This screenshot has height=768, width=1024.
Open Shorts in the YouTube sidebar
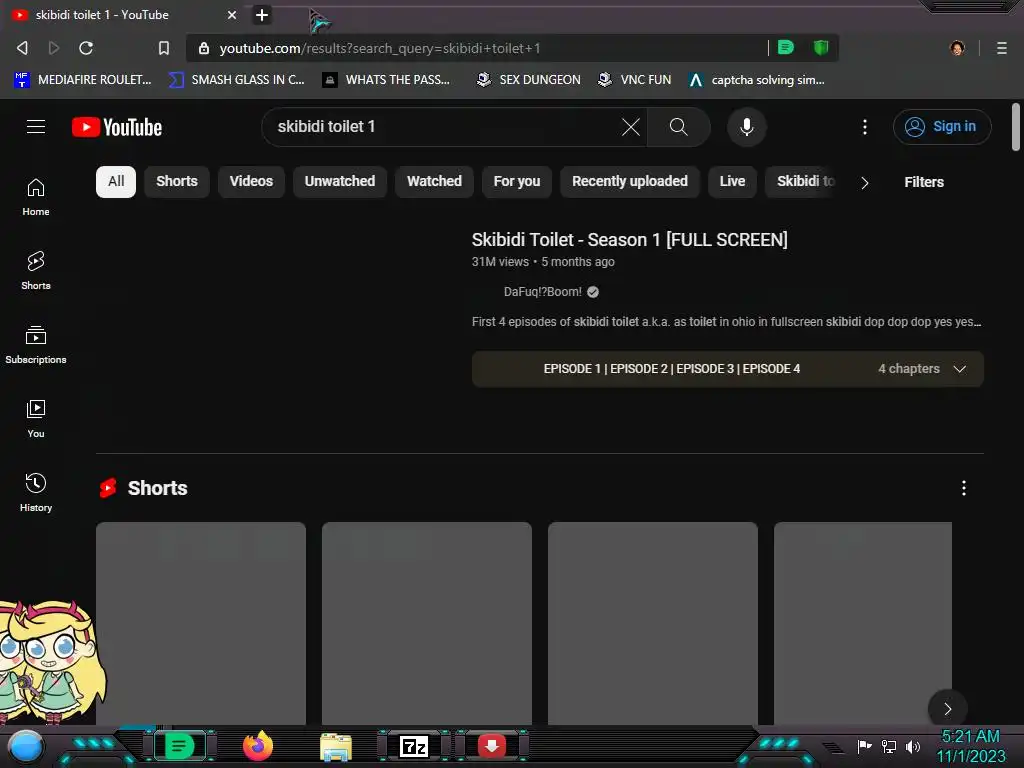pos(36,270)
